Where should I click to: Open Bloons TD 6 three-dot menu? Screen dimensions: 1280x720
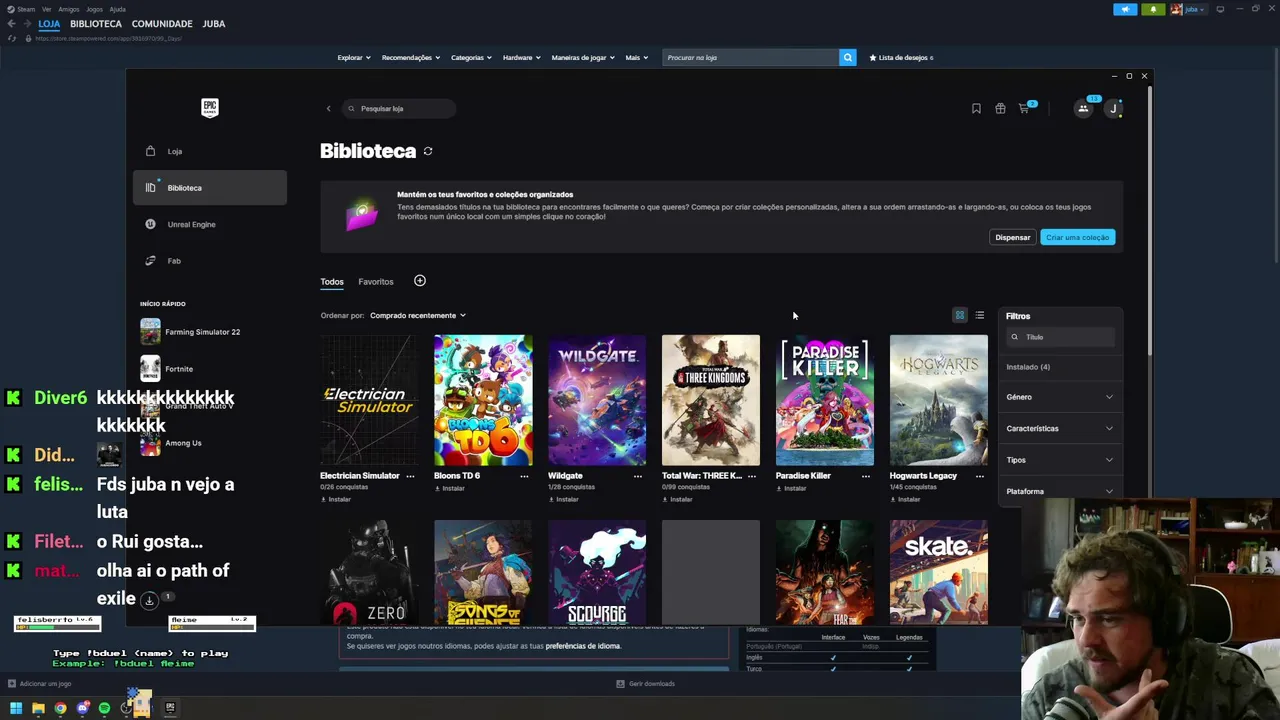click(x=524, y=476)
